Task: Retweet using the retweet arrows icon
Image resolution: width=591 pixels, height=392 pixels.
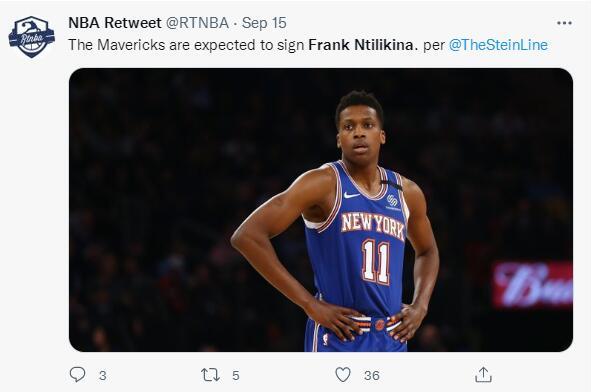Action: (x=210, y=375)
